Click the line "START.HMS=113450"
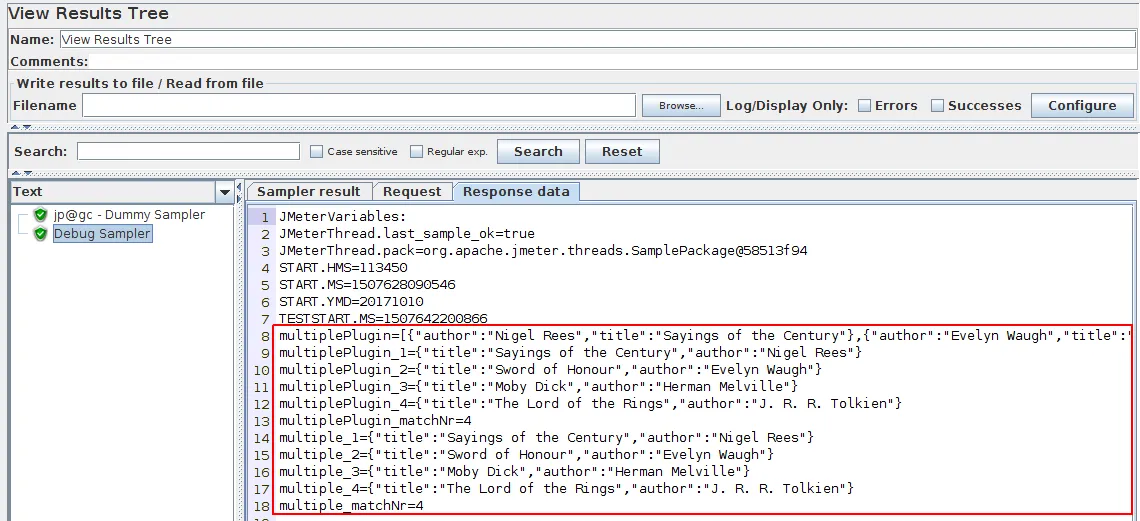This screenshot has width=1140, height=521. (343, 267)
